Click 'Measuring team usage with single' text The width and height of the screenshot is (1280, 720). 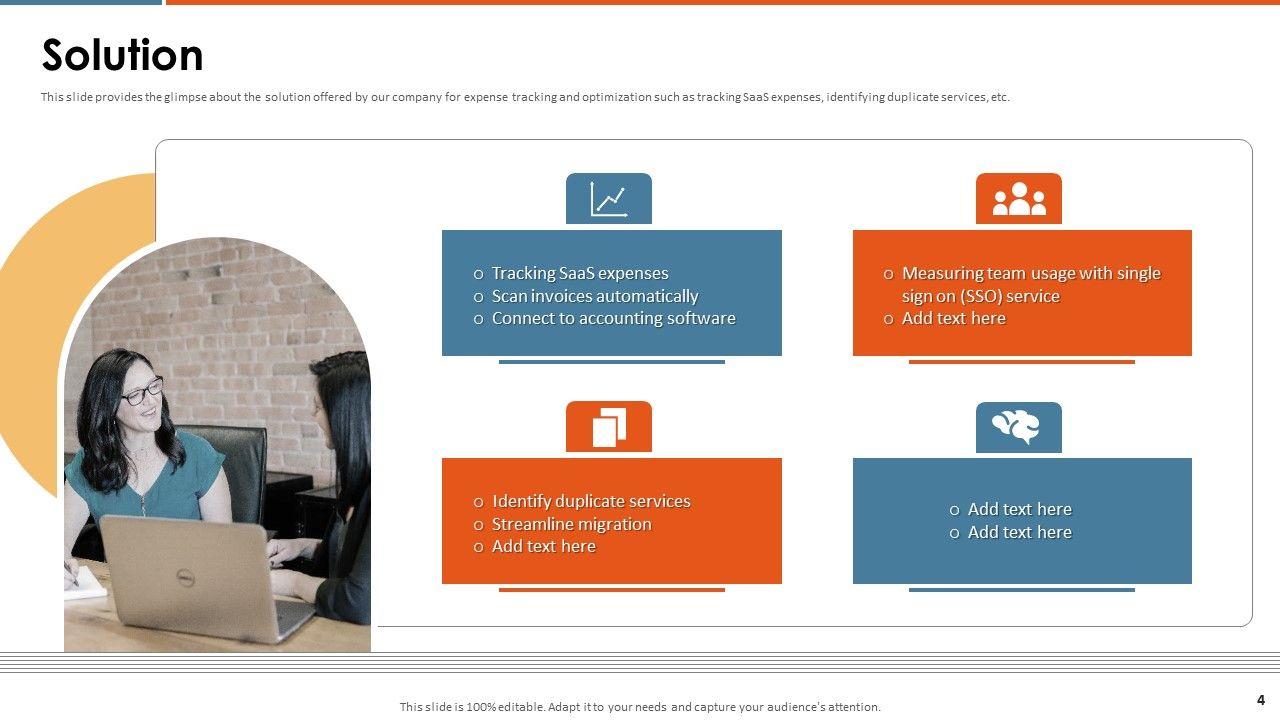tap(1031, 273)
